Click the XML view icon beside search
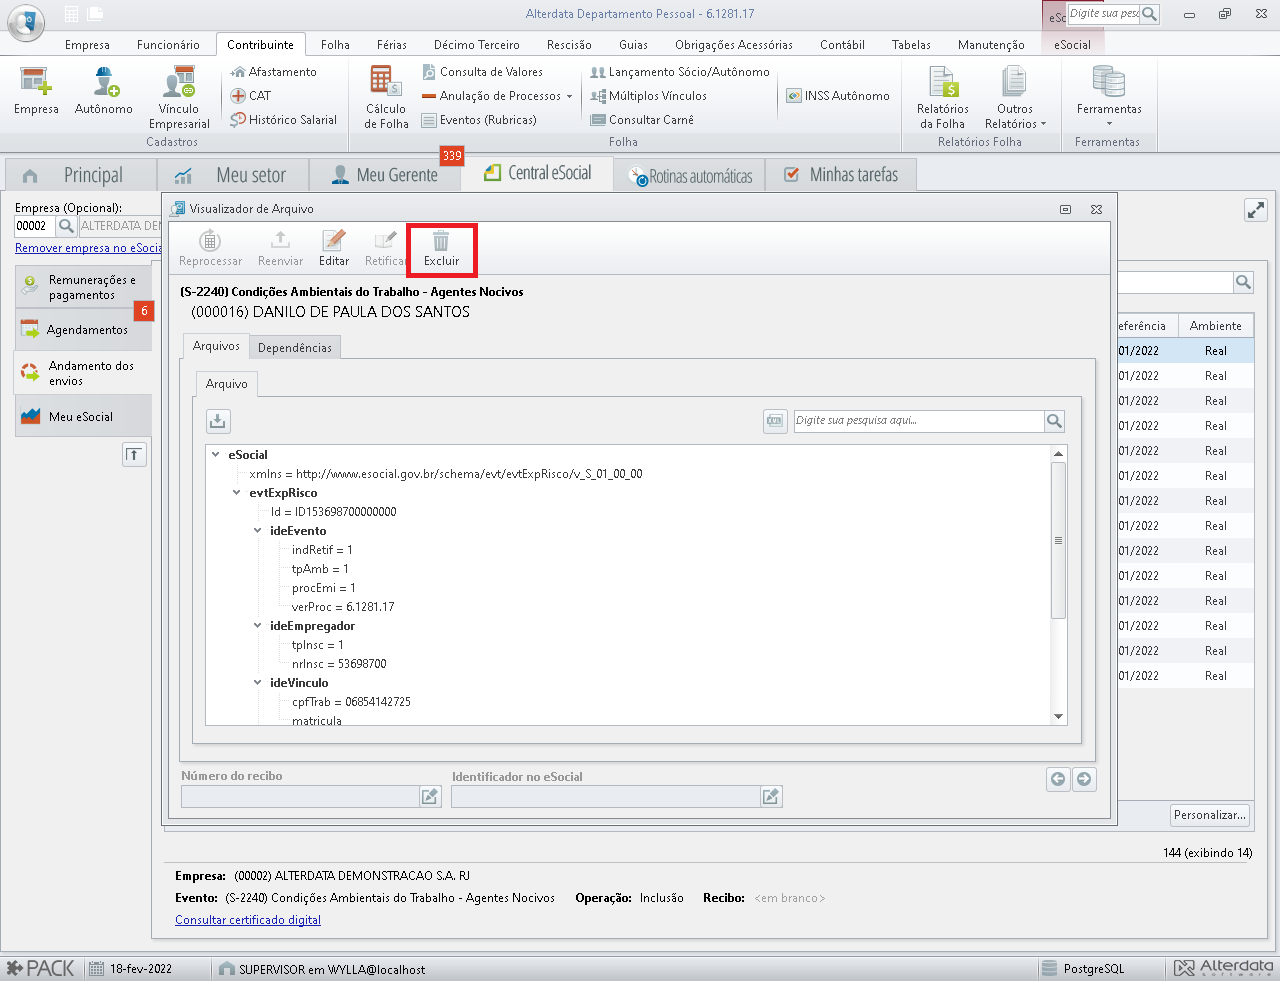This screenshot has height=981, width=1280. pyautogui.click(x=775, y=421)
